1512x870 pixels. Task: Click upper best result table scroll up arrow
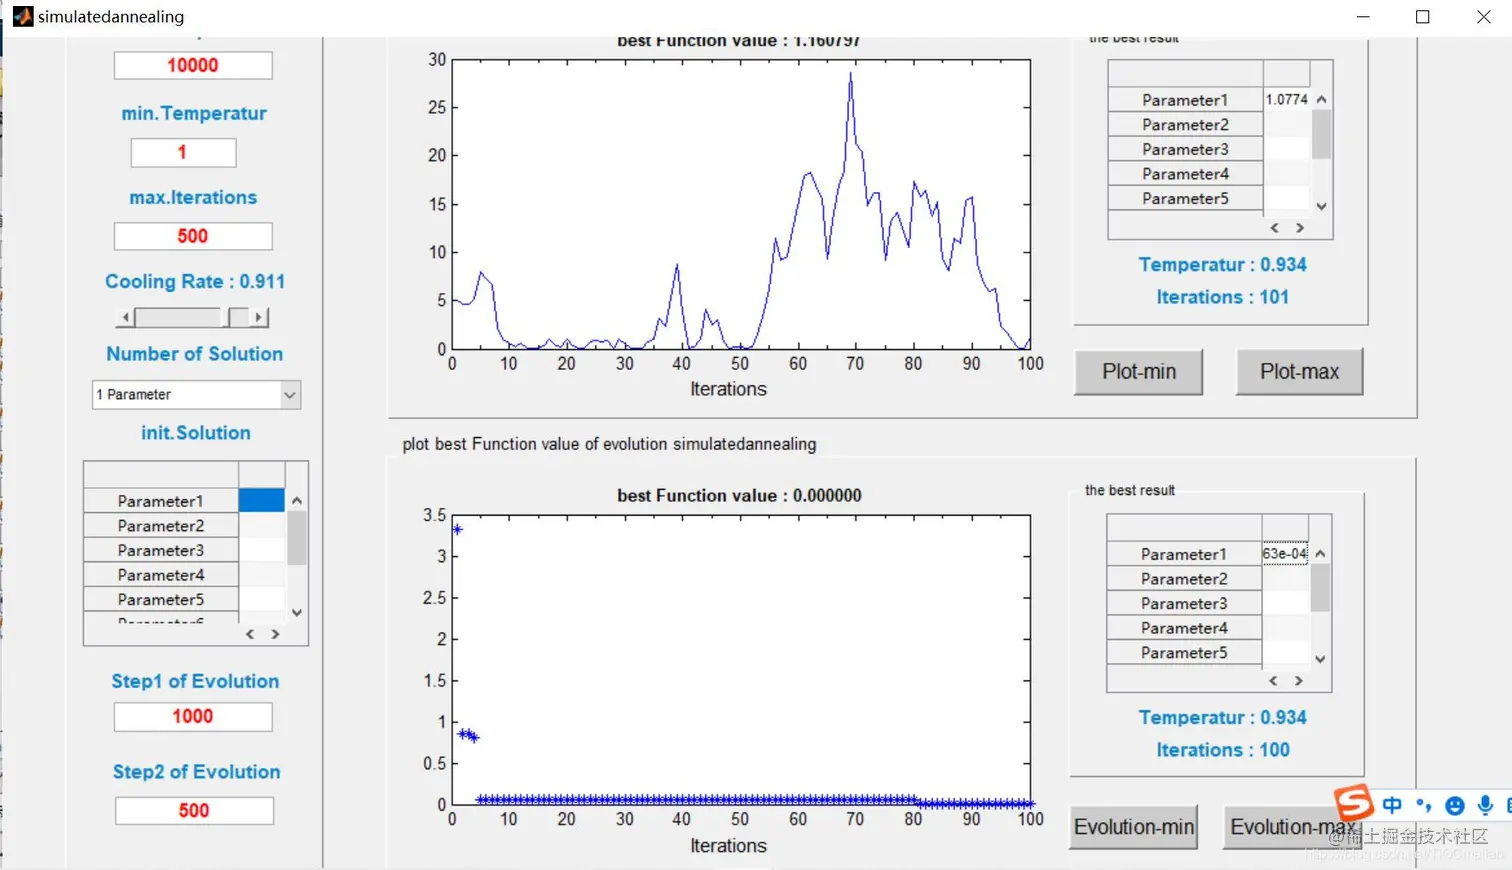(x=1322, y=100)
